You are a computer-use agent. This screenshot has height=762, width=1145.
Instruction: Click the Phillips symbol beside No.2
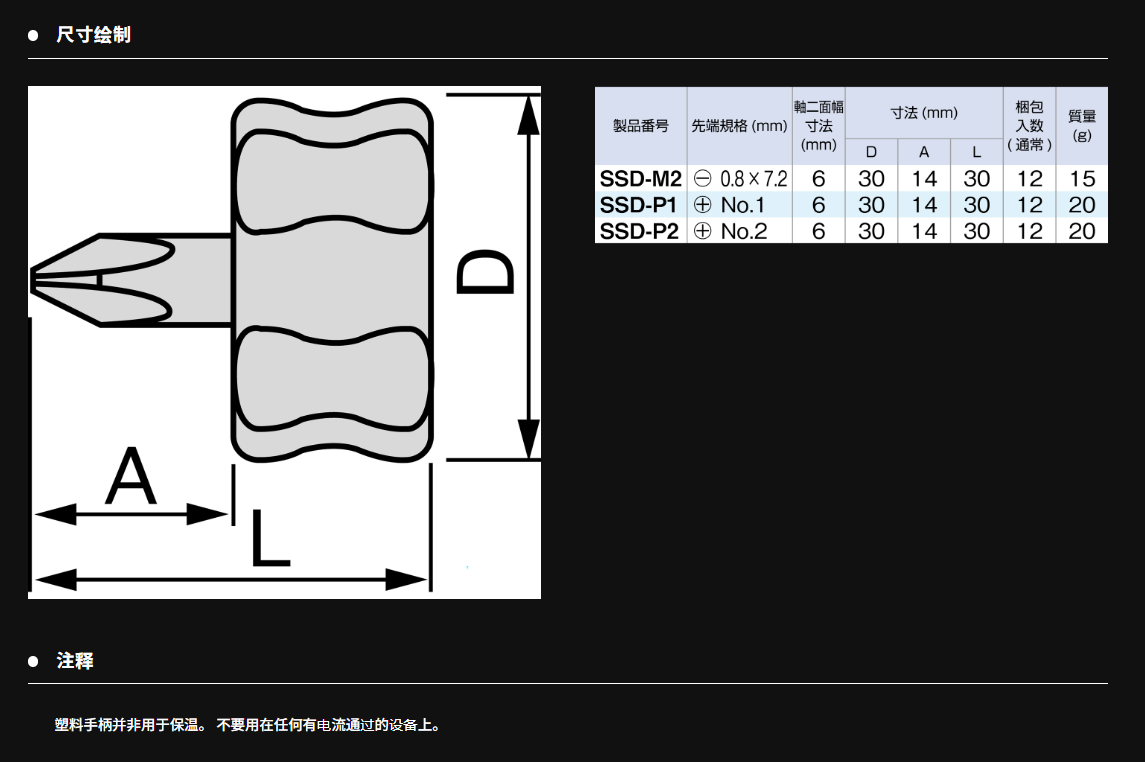point(702,231)
